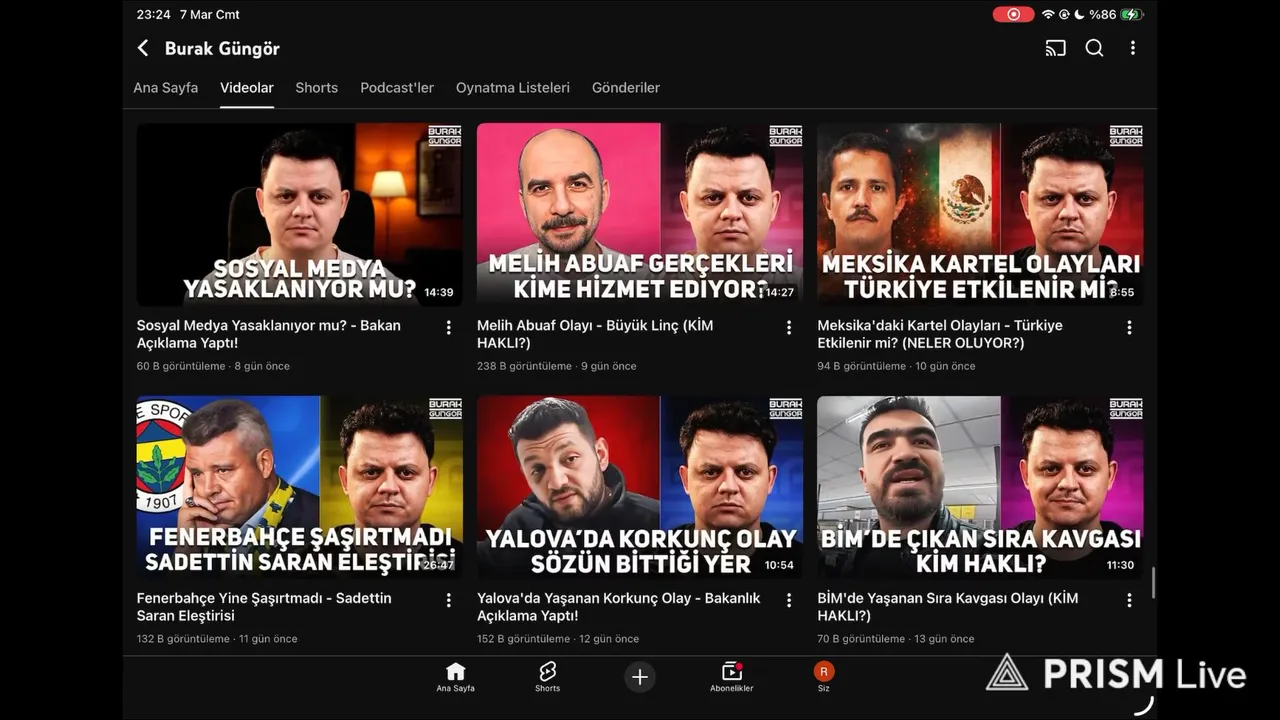
Task: Tap the Wi-Fi status icon
Action: pyautogui.click(x=1048, y=14)
